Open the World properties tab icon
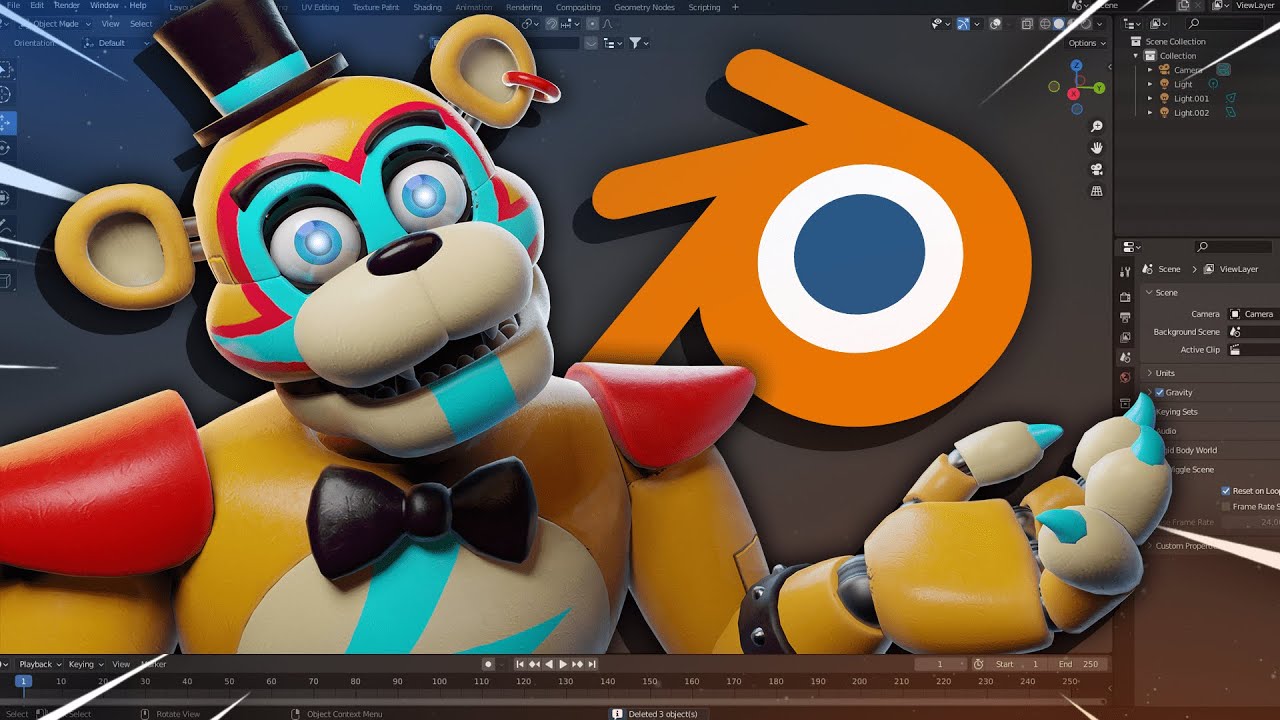 click(1125, 377)
